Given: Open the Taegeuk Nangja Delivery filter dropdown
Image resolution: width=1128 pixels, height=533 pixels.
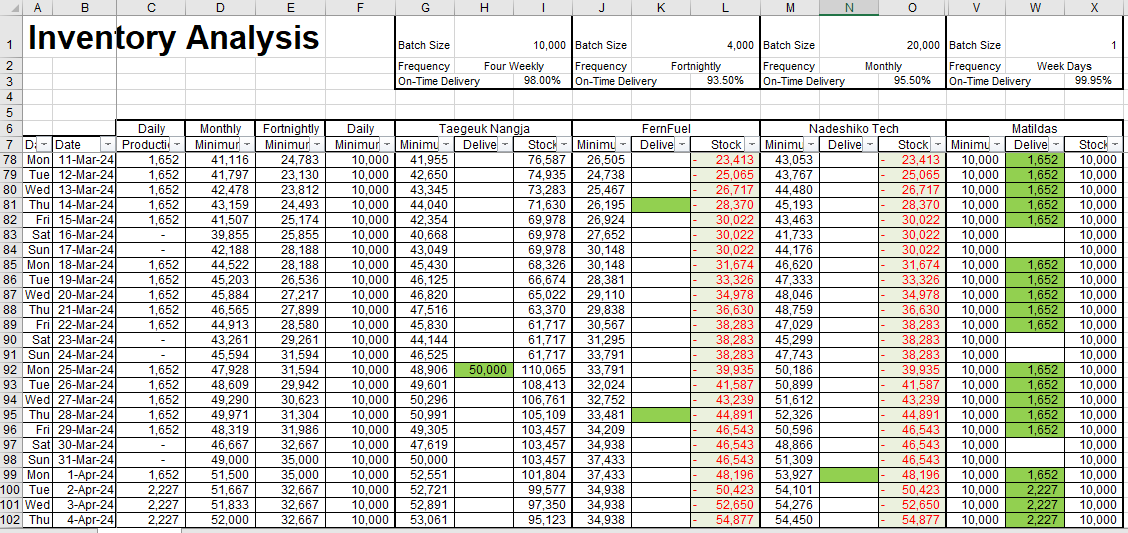Looking at the screenshot, I should pos(504,145).
